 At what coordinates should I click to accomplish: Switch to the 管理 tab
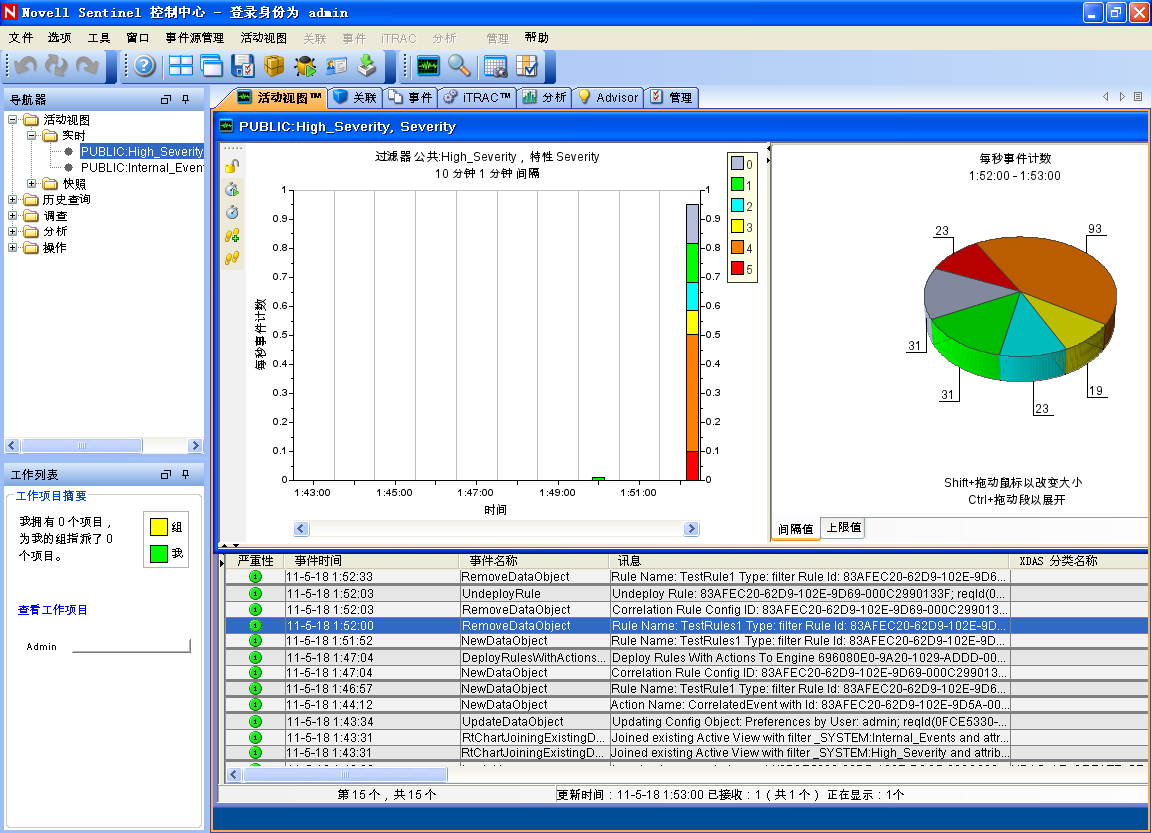(x=672, y=97)
